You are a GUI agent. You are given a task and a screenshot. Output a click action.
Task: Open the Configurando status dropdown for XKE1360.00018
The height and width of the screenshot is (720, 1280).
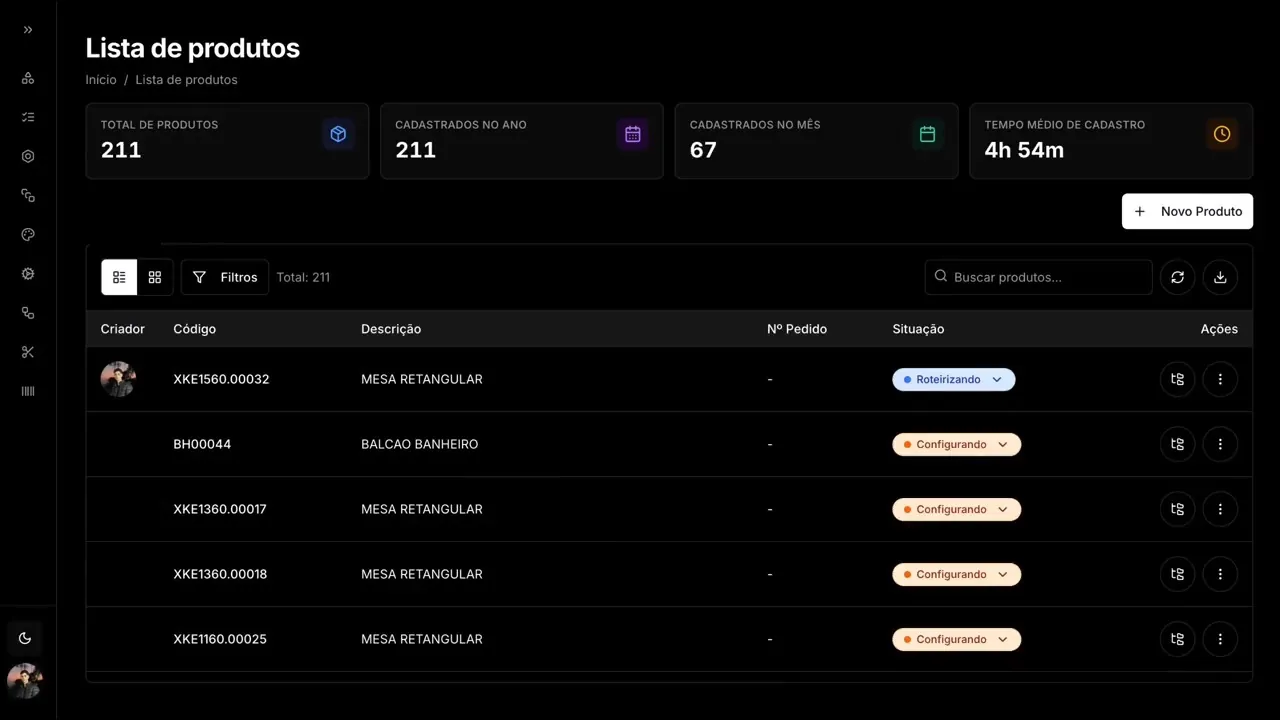tap(957, 574)
